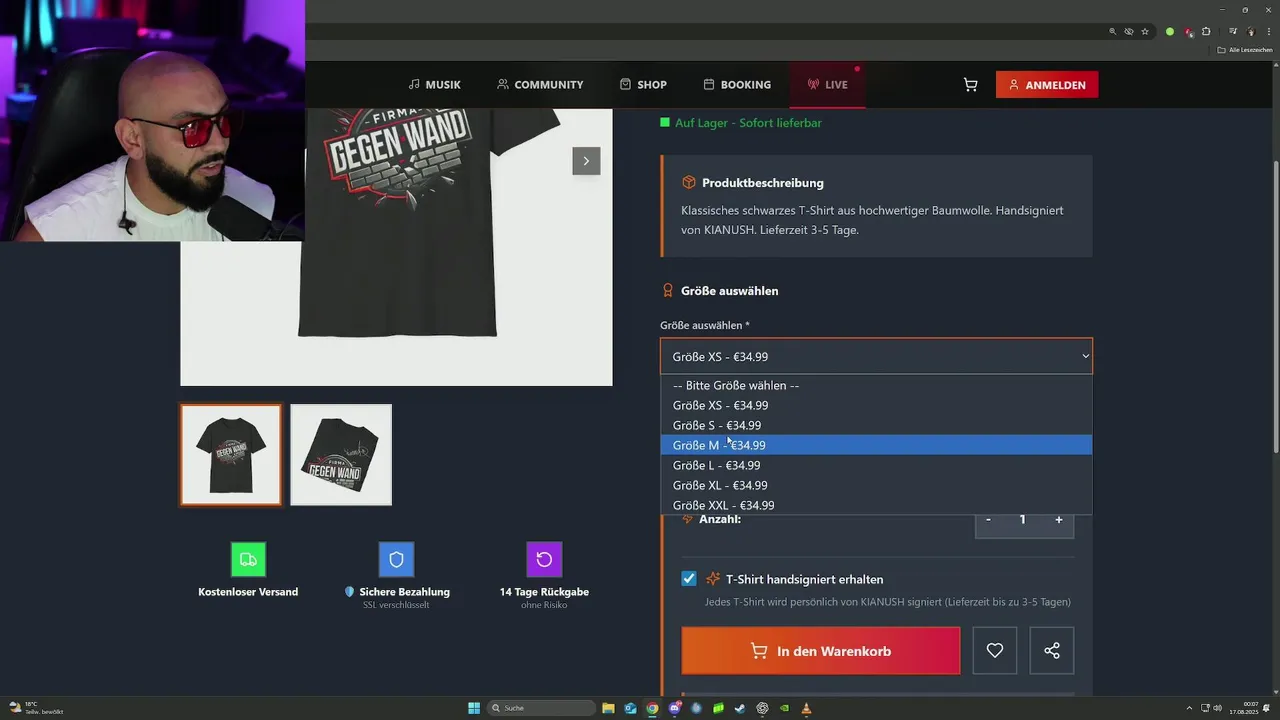
Task: Click the Sichere Bezahlung shield icon
Action: [x=396, y=560]
